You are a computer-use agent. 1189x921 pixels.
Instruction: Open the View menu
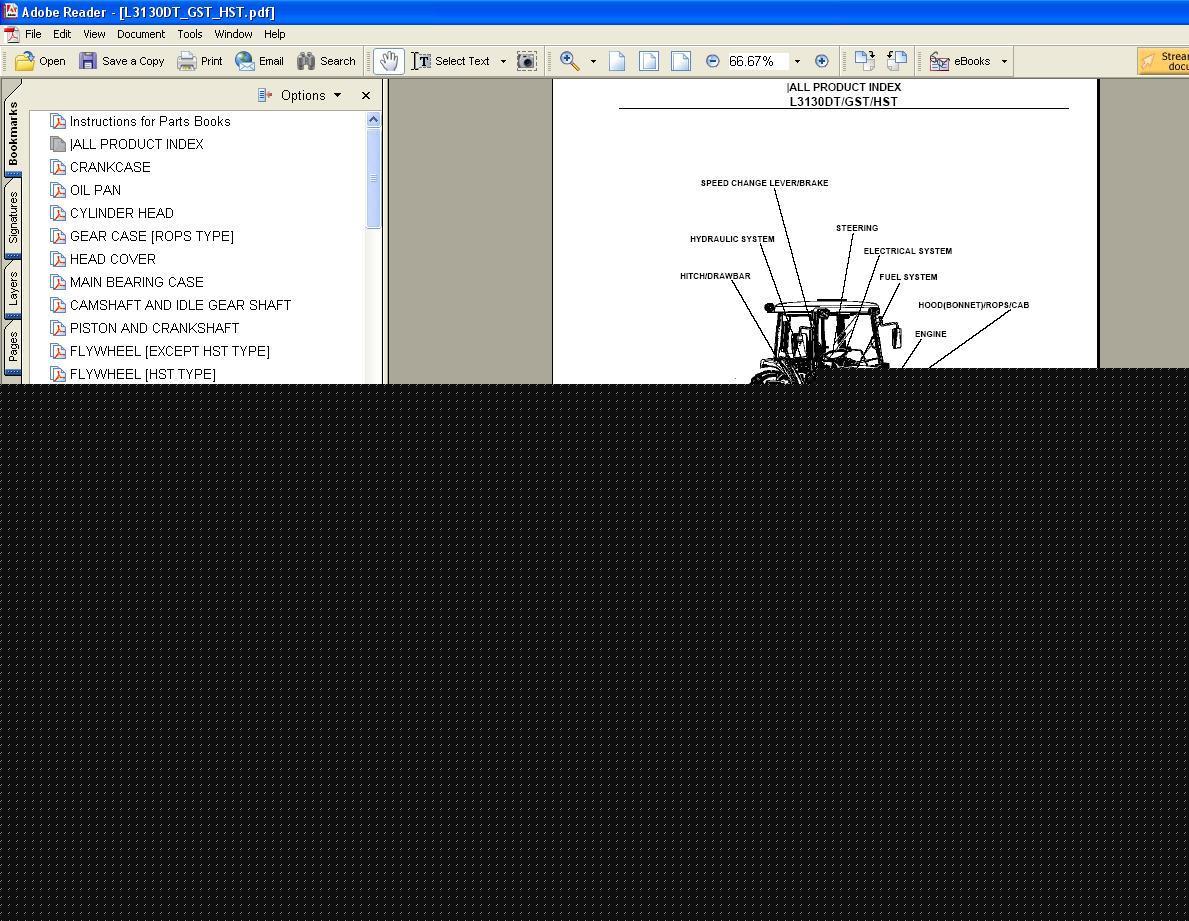click(x=94, y=34)
